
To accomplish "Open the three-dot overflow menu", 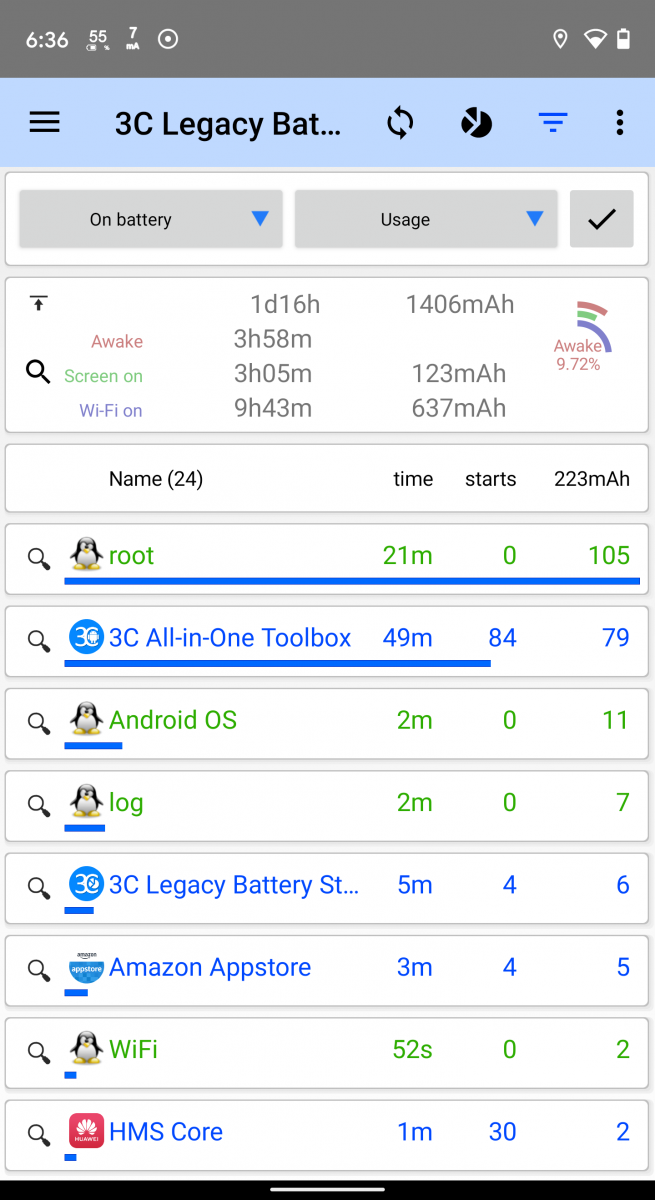I will [620, 123].
